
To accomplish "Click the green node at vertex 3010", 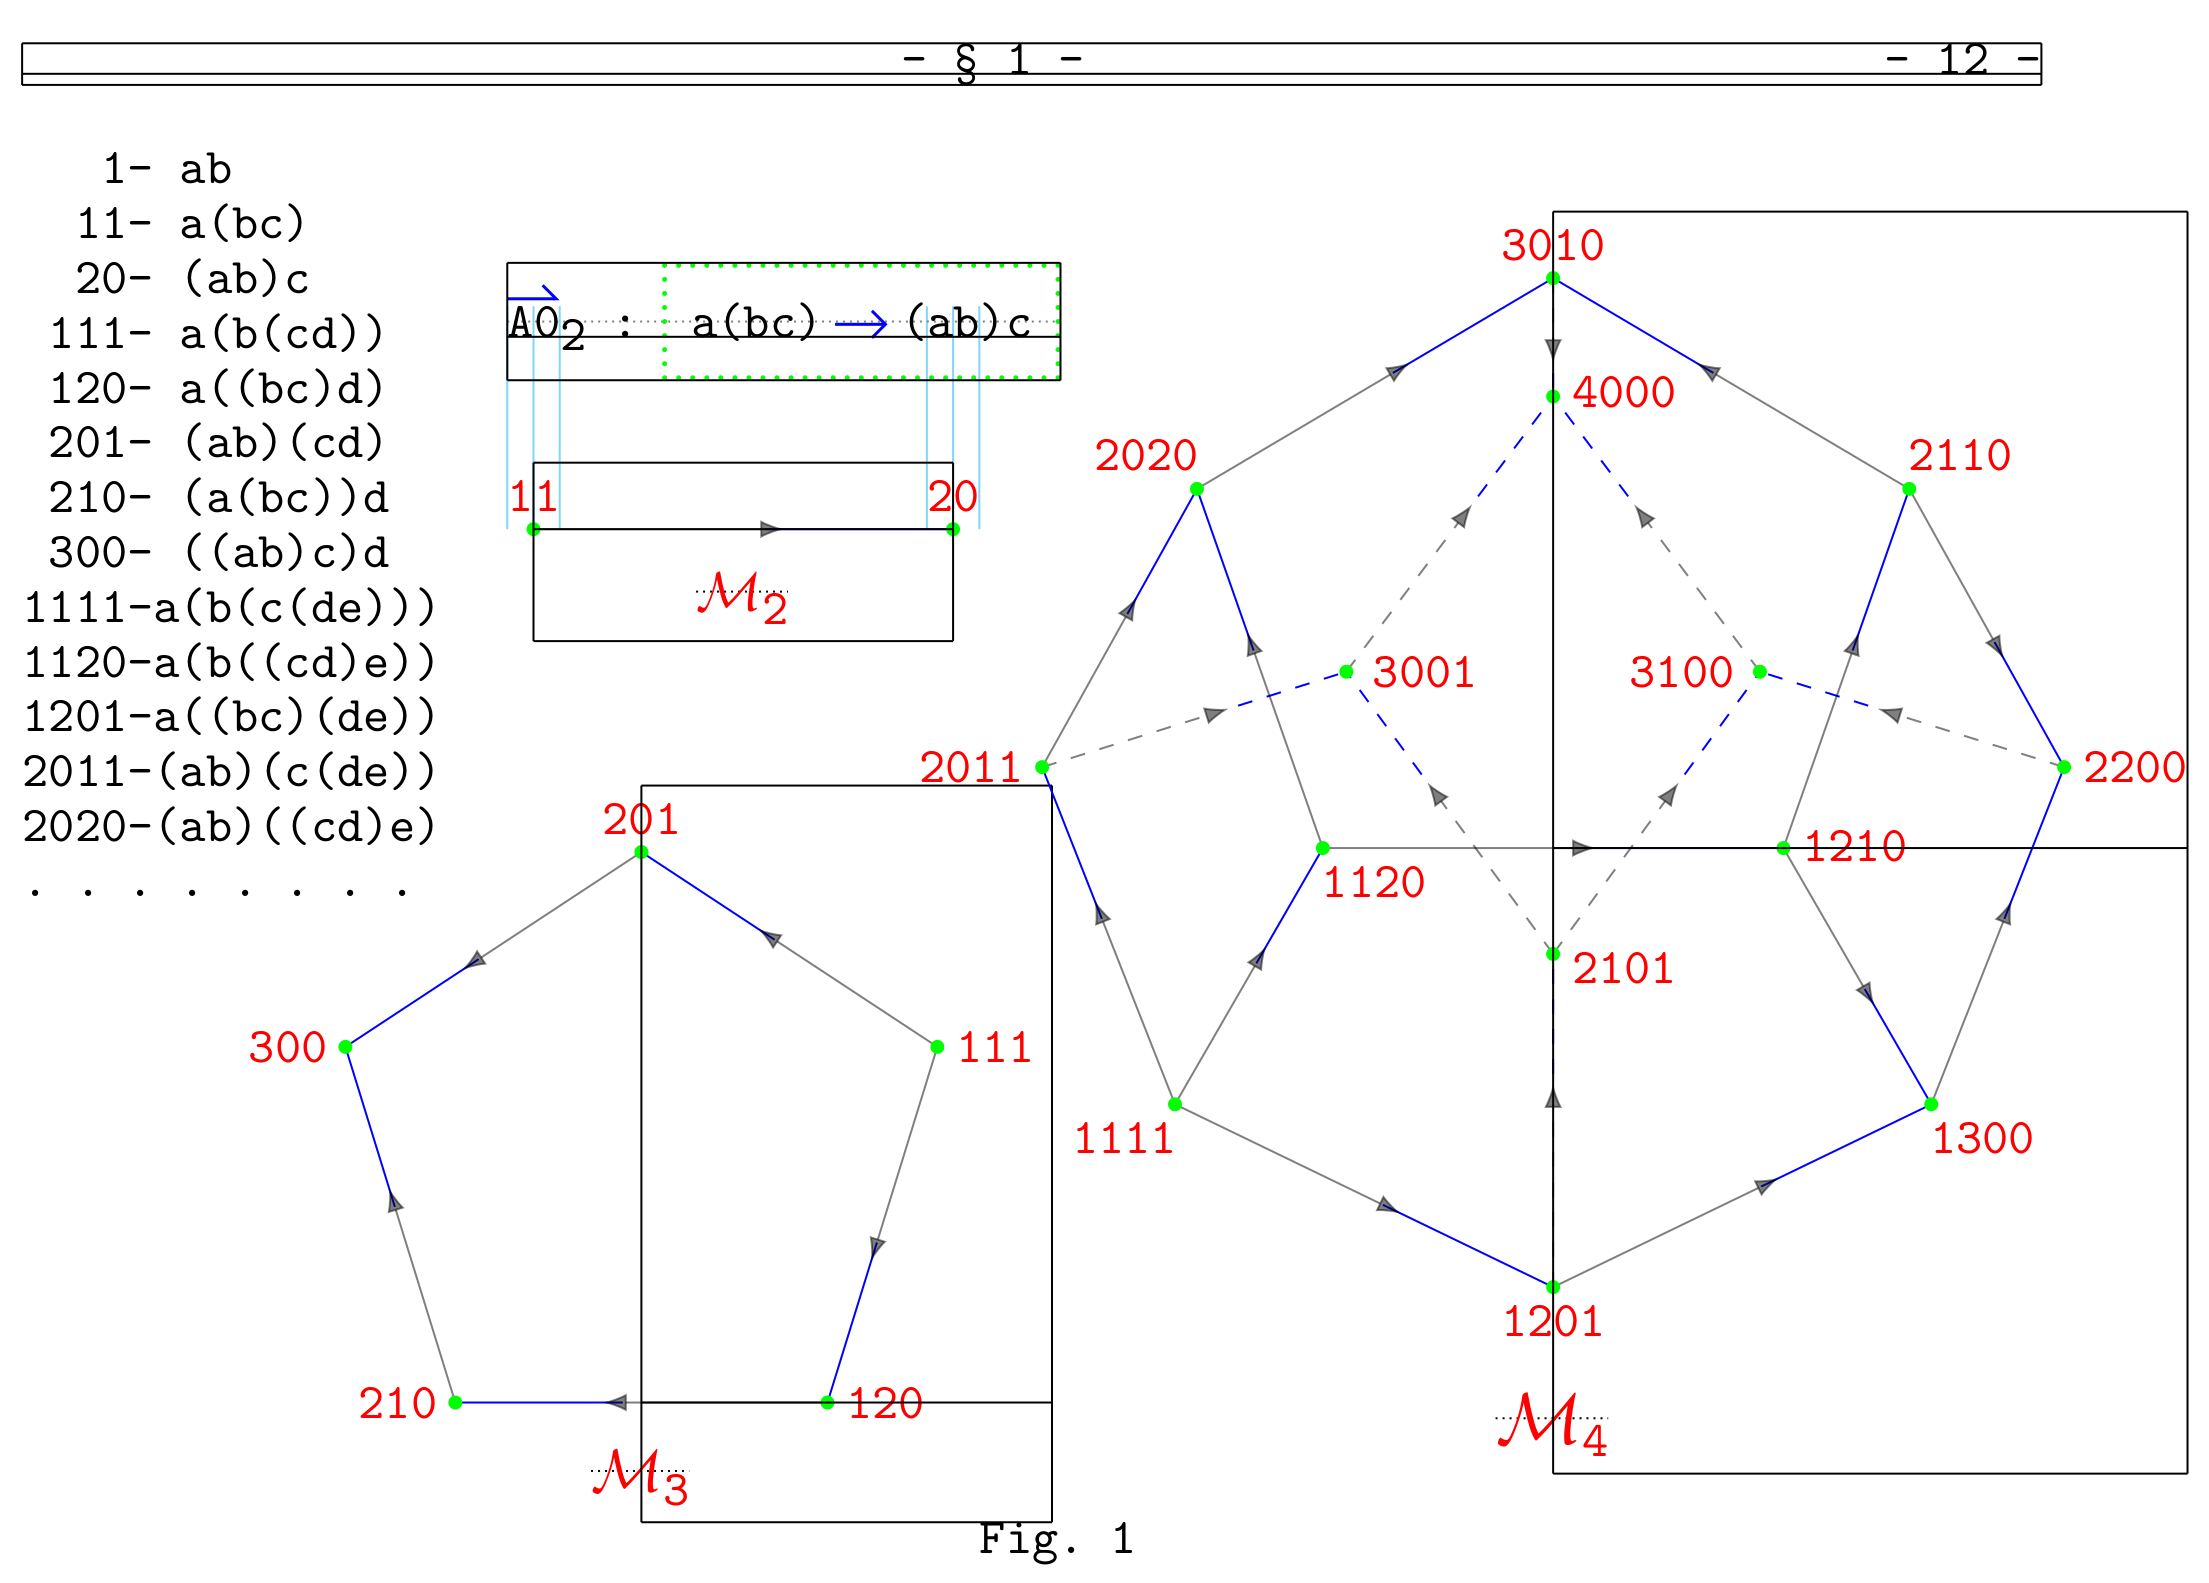I will tap(1552, 279).
